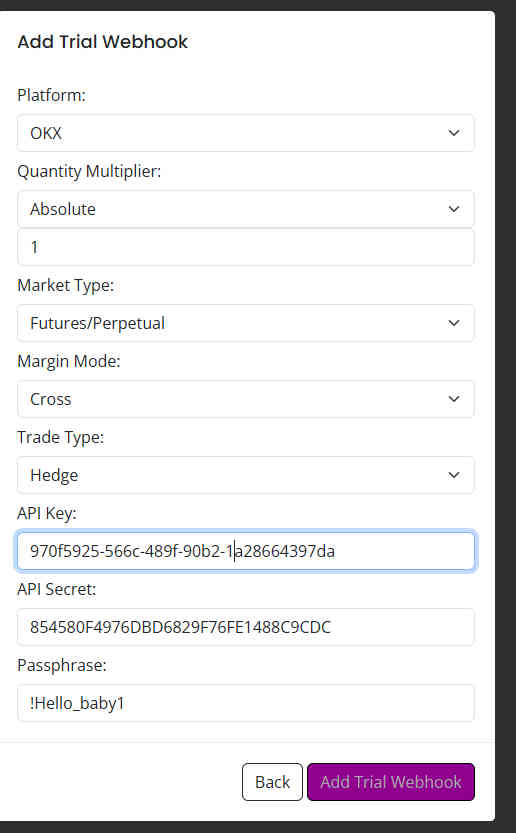This screenshot has width=516, height=833.
Task: Open the Trade Type dropdown showing Hedge
Action: 246,475
